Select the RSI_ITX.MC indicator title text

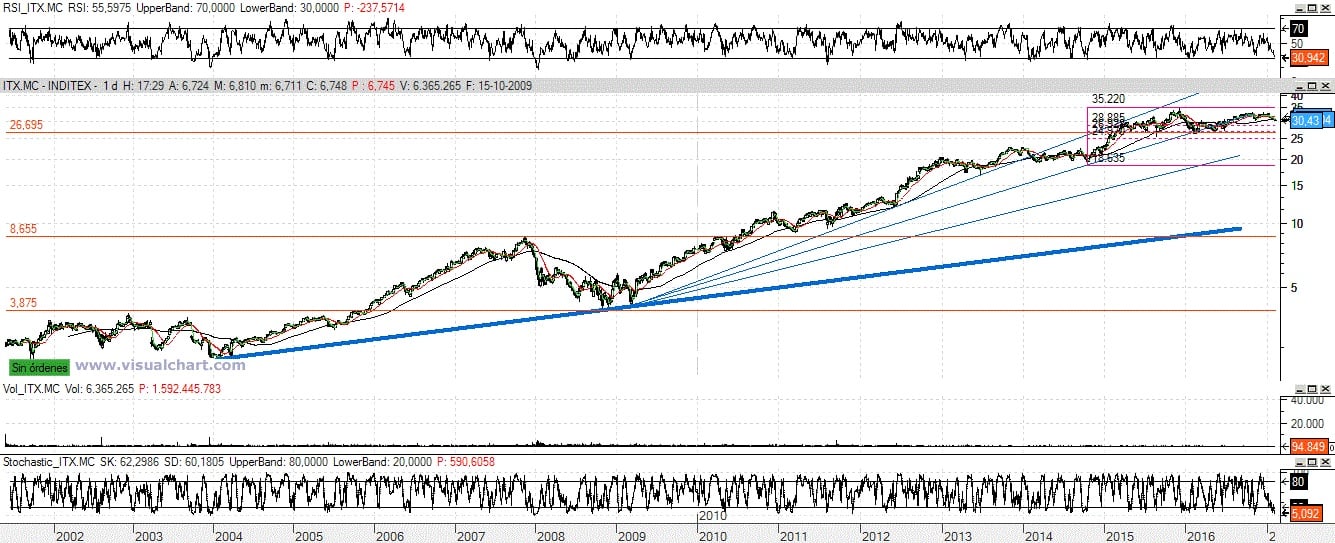pyautogui.click(x=32, y=8)
